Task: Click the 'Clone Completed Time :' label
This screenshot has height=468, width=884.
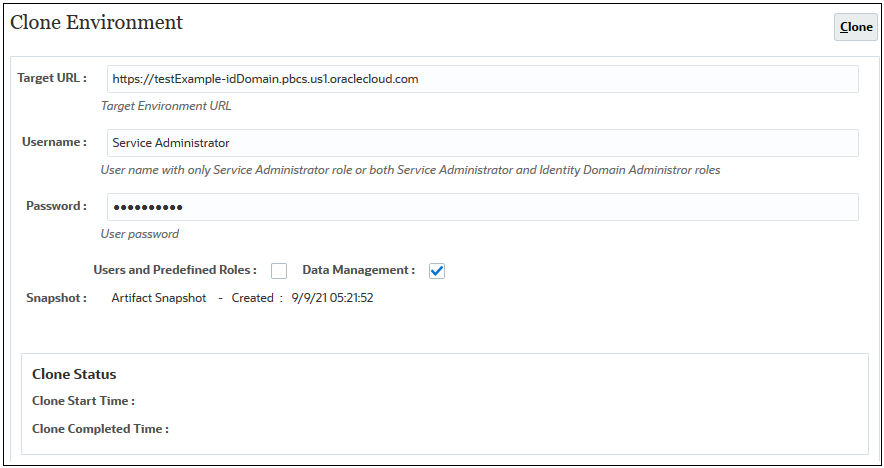Action: pyautogui.click(x=100, y=429)
